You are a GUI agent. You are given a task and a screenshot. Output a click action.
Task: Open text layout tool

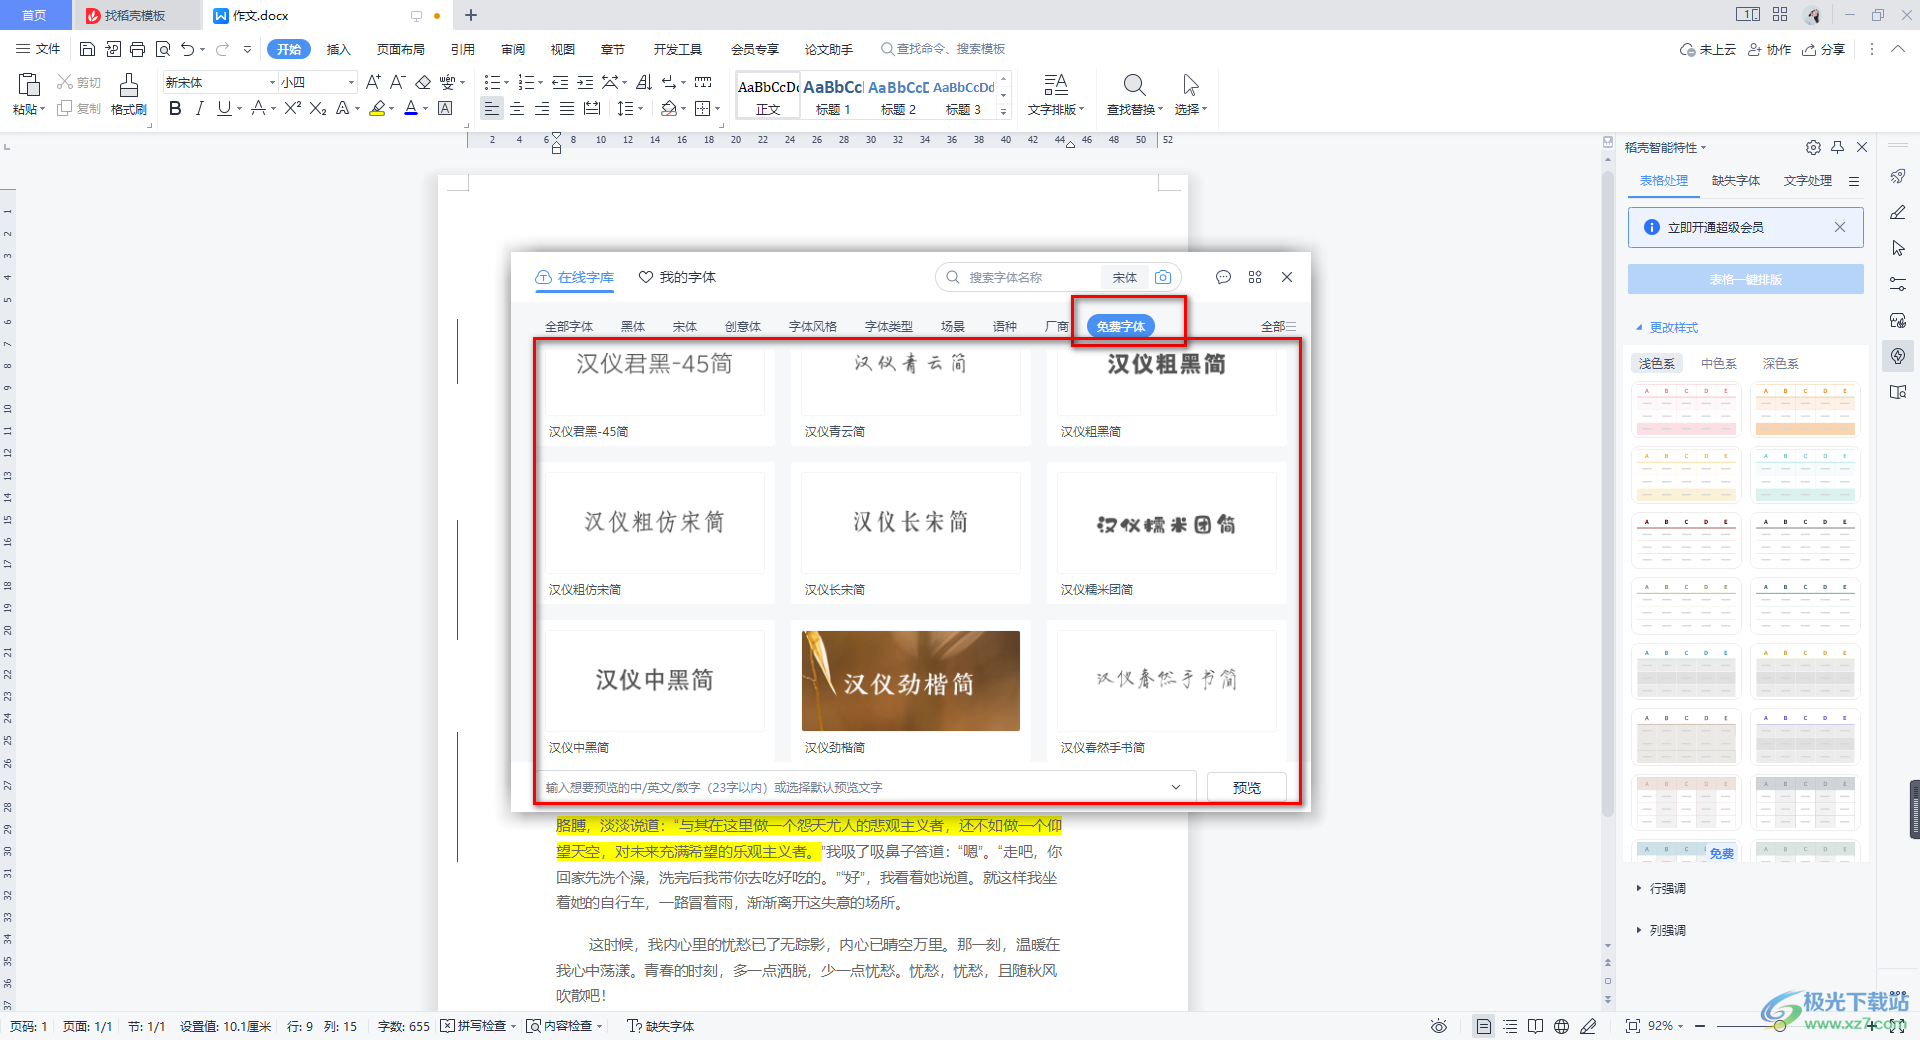point(1055,94)
